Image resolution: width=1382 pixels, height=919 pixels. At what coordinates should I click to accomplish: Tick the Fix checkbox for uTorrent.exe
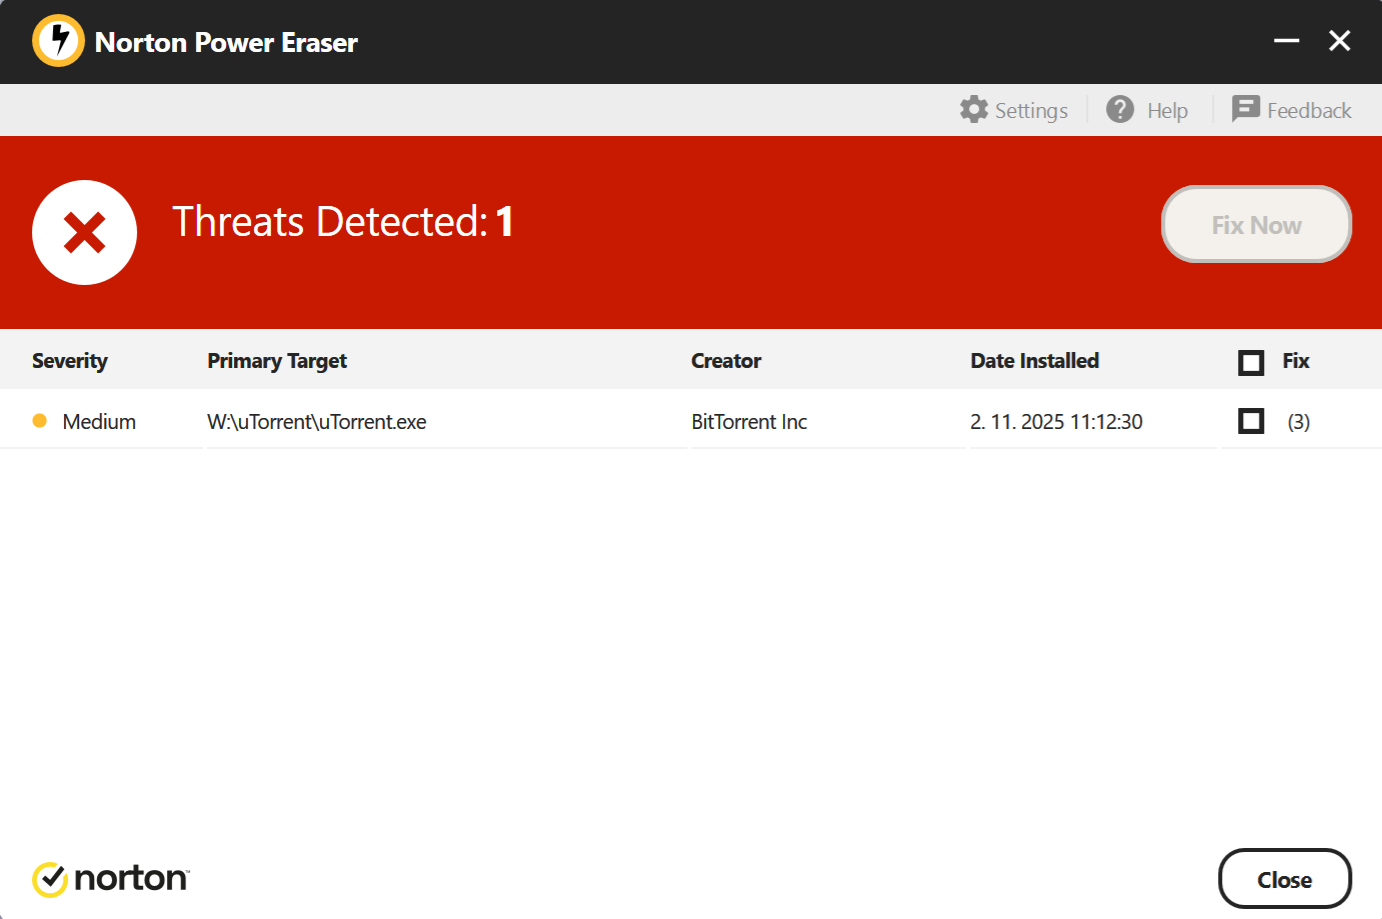[1251, 421]
